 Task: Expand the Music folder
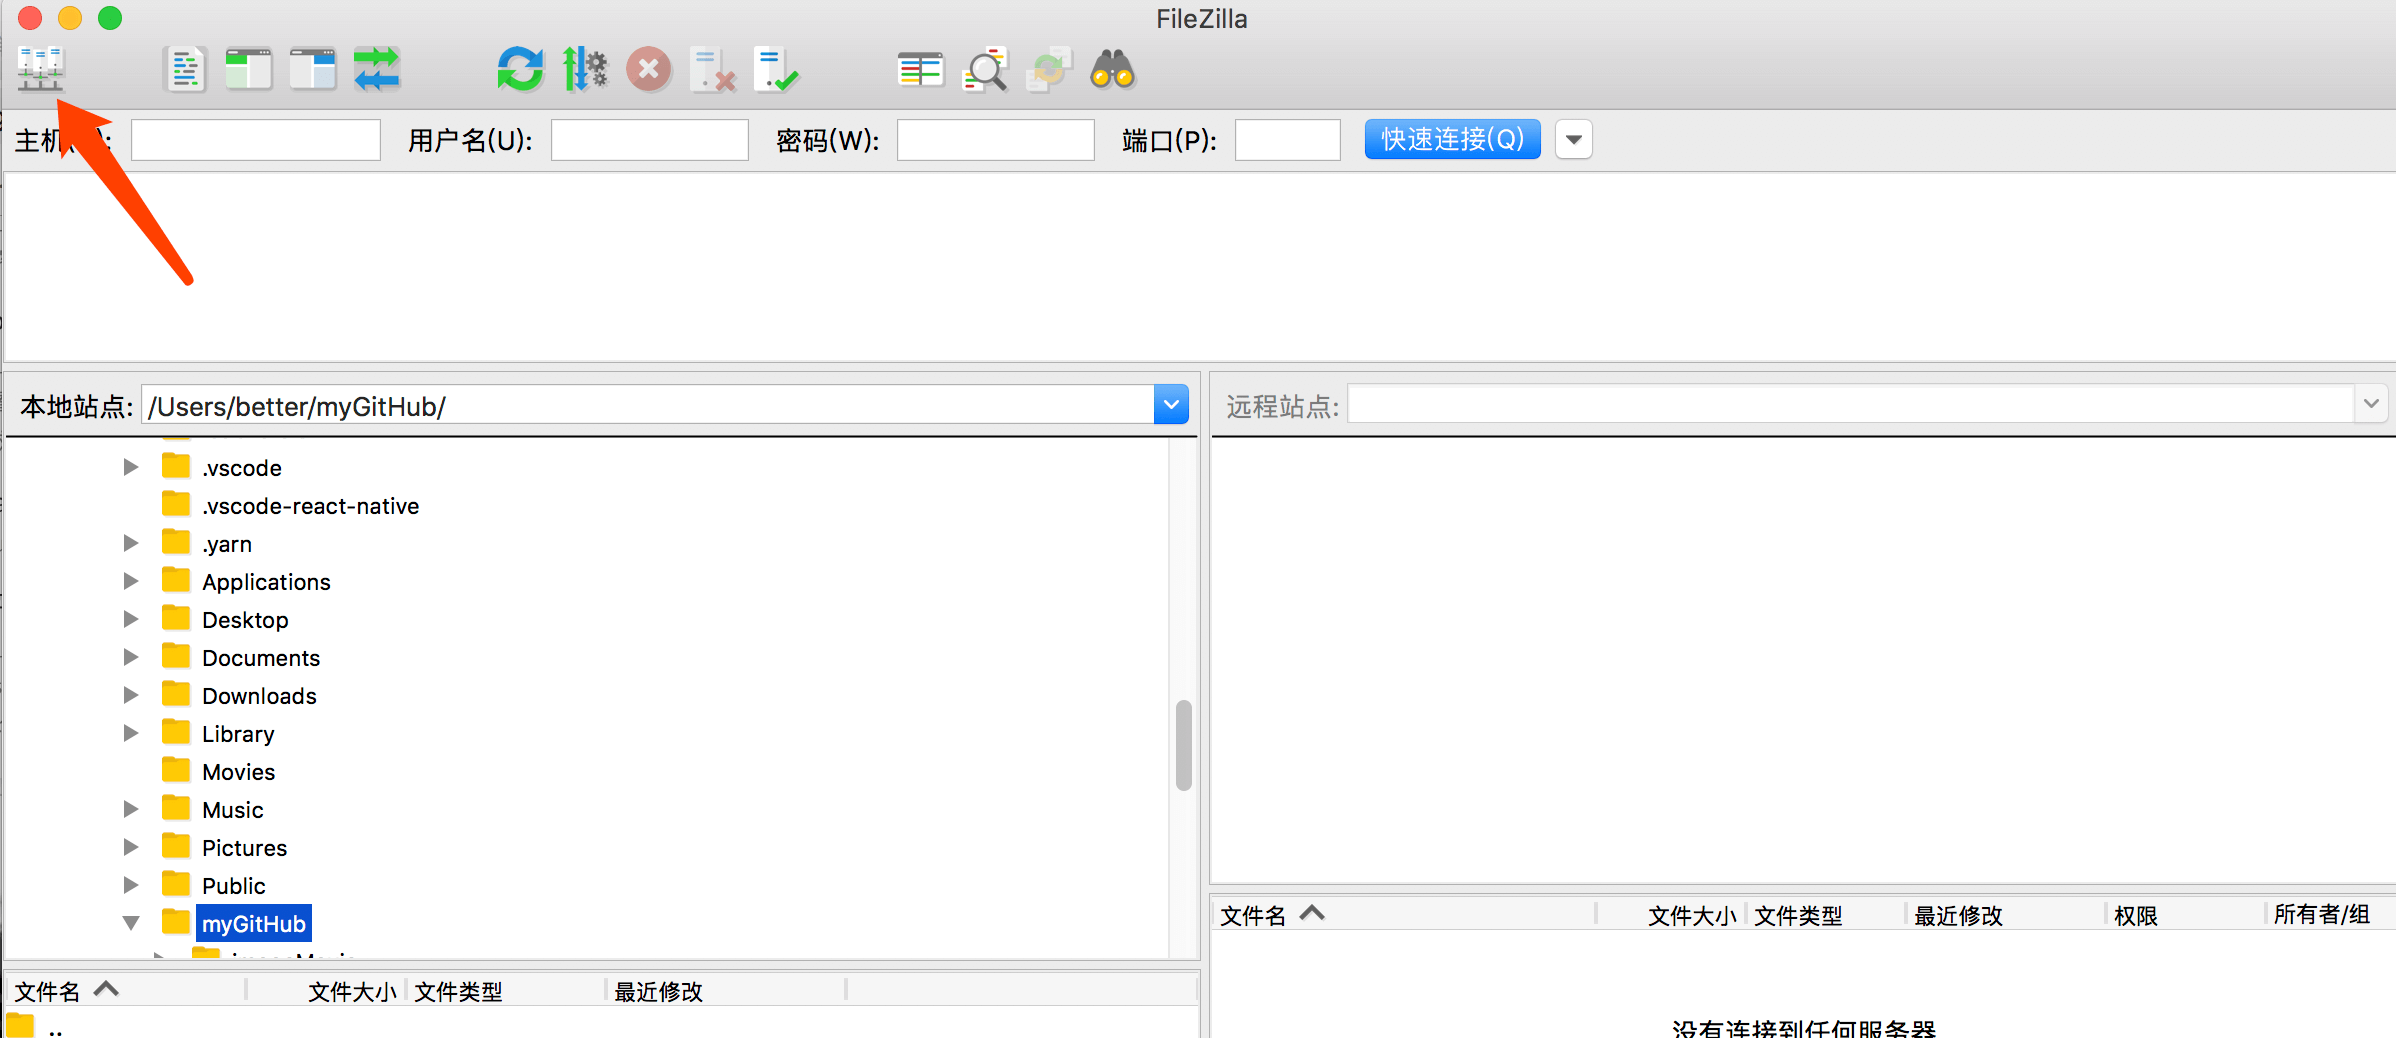[x=130, y=809]
